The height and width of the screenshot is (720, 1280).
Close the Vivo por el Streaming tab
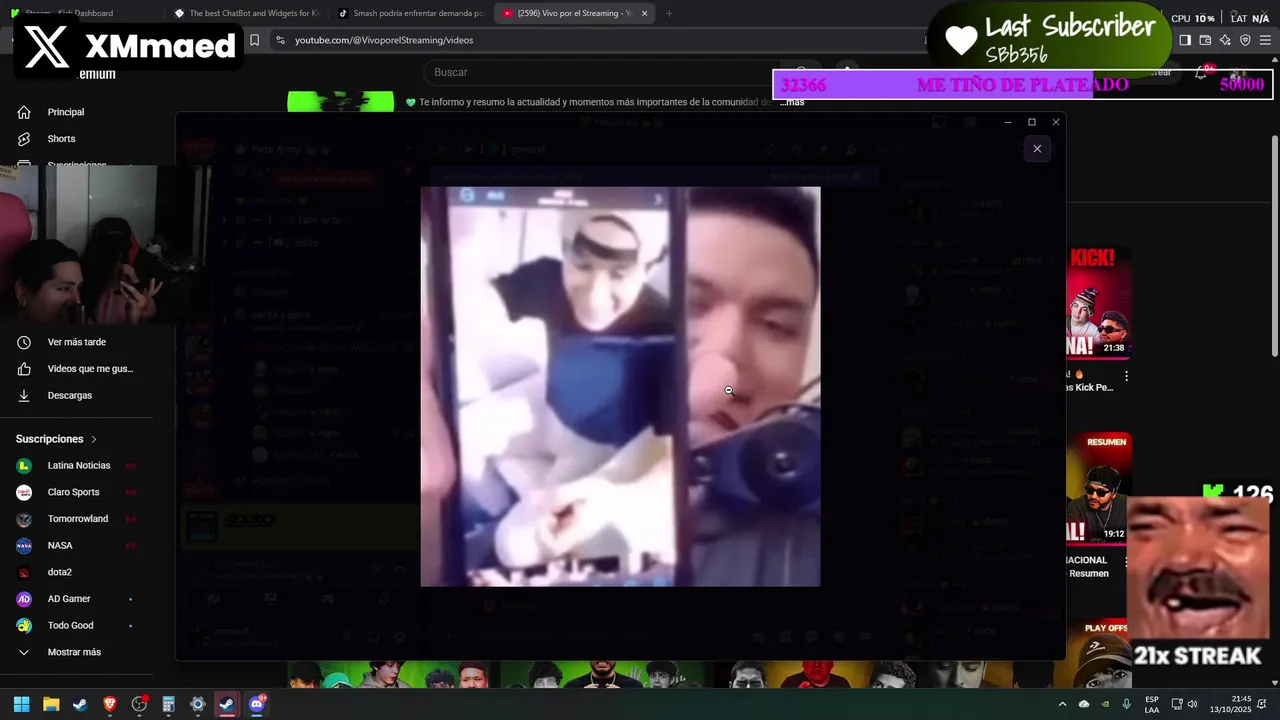(644, 13)
